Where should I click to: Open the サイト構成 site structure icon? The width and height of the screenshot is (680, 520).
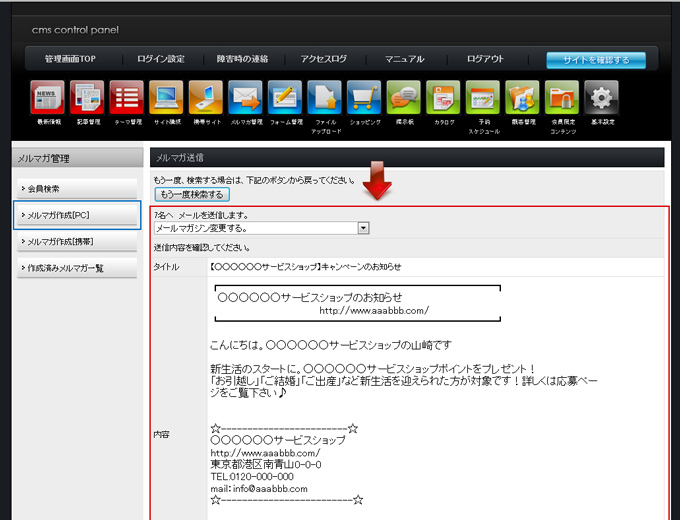point(166,98)
